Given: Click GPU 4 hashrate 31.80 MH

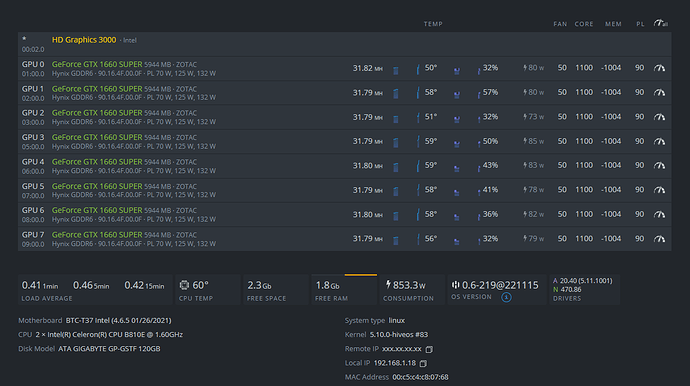Looking at the screenshot, I should pyautogui.click(x=367, y=166).
